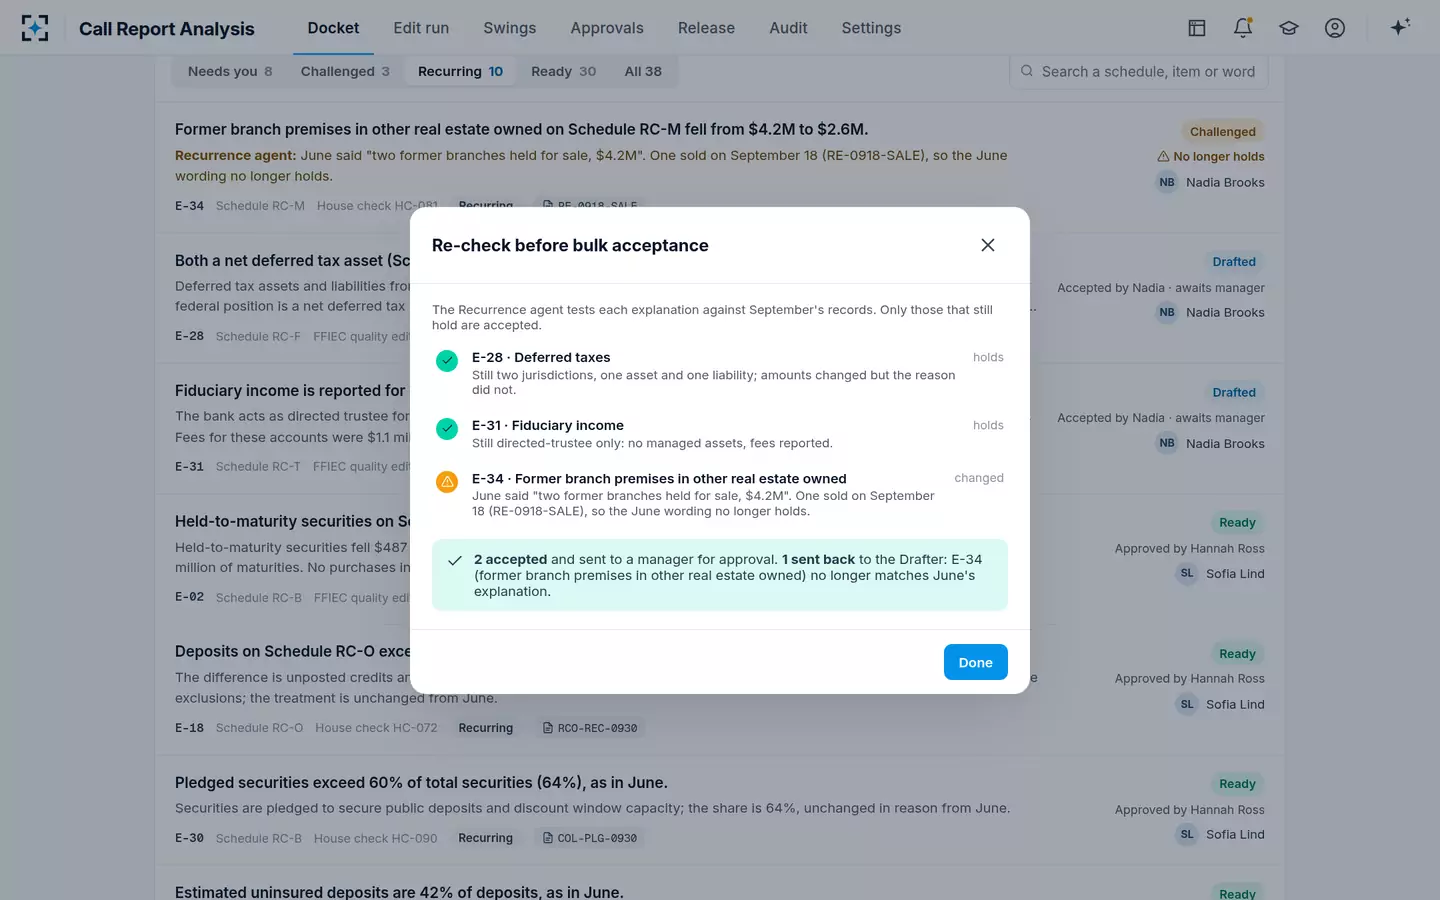Click the green check icon for E-31

(447, 428)
